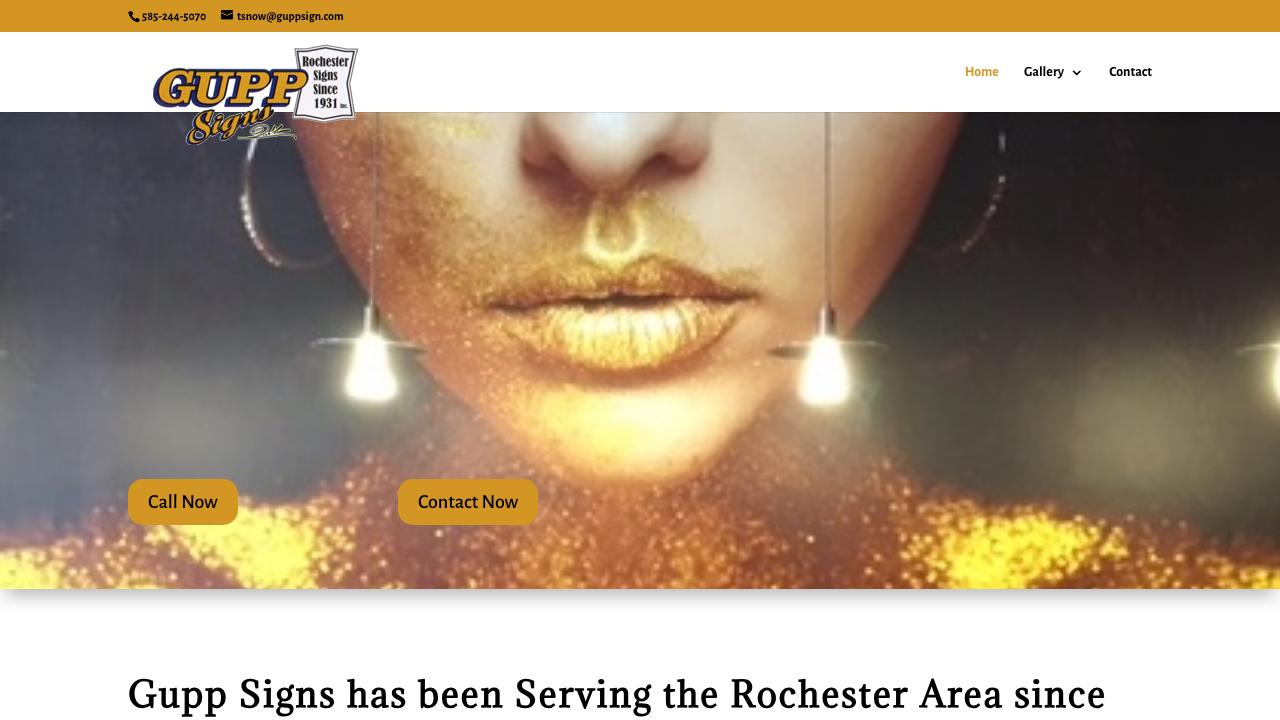Open the Gallery menu item
The height and width of the screenshot is (720, 1280).
[x=1043, y=72]
